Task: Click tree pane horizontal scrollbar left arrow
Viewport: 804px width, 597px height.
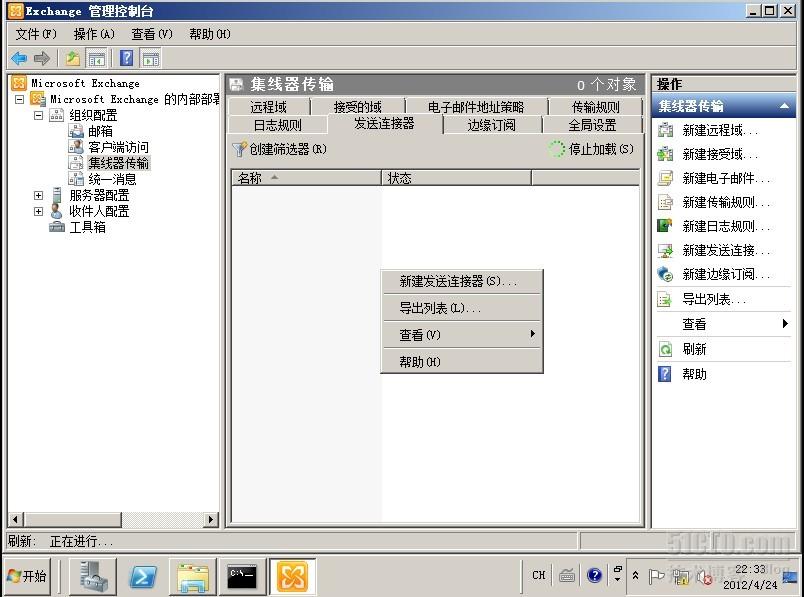Action: click(x=15, y=519)
